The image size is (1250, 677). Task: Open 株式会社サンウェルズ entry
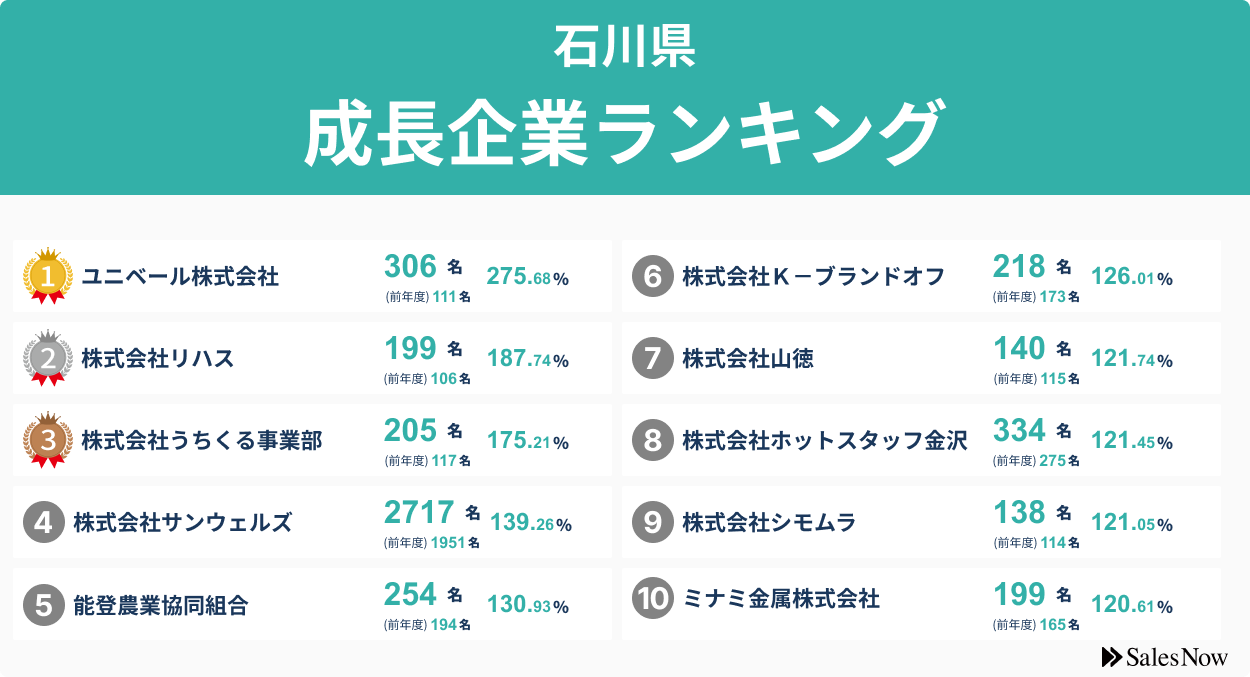[x=183, y=522]
